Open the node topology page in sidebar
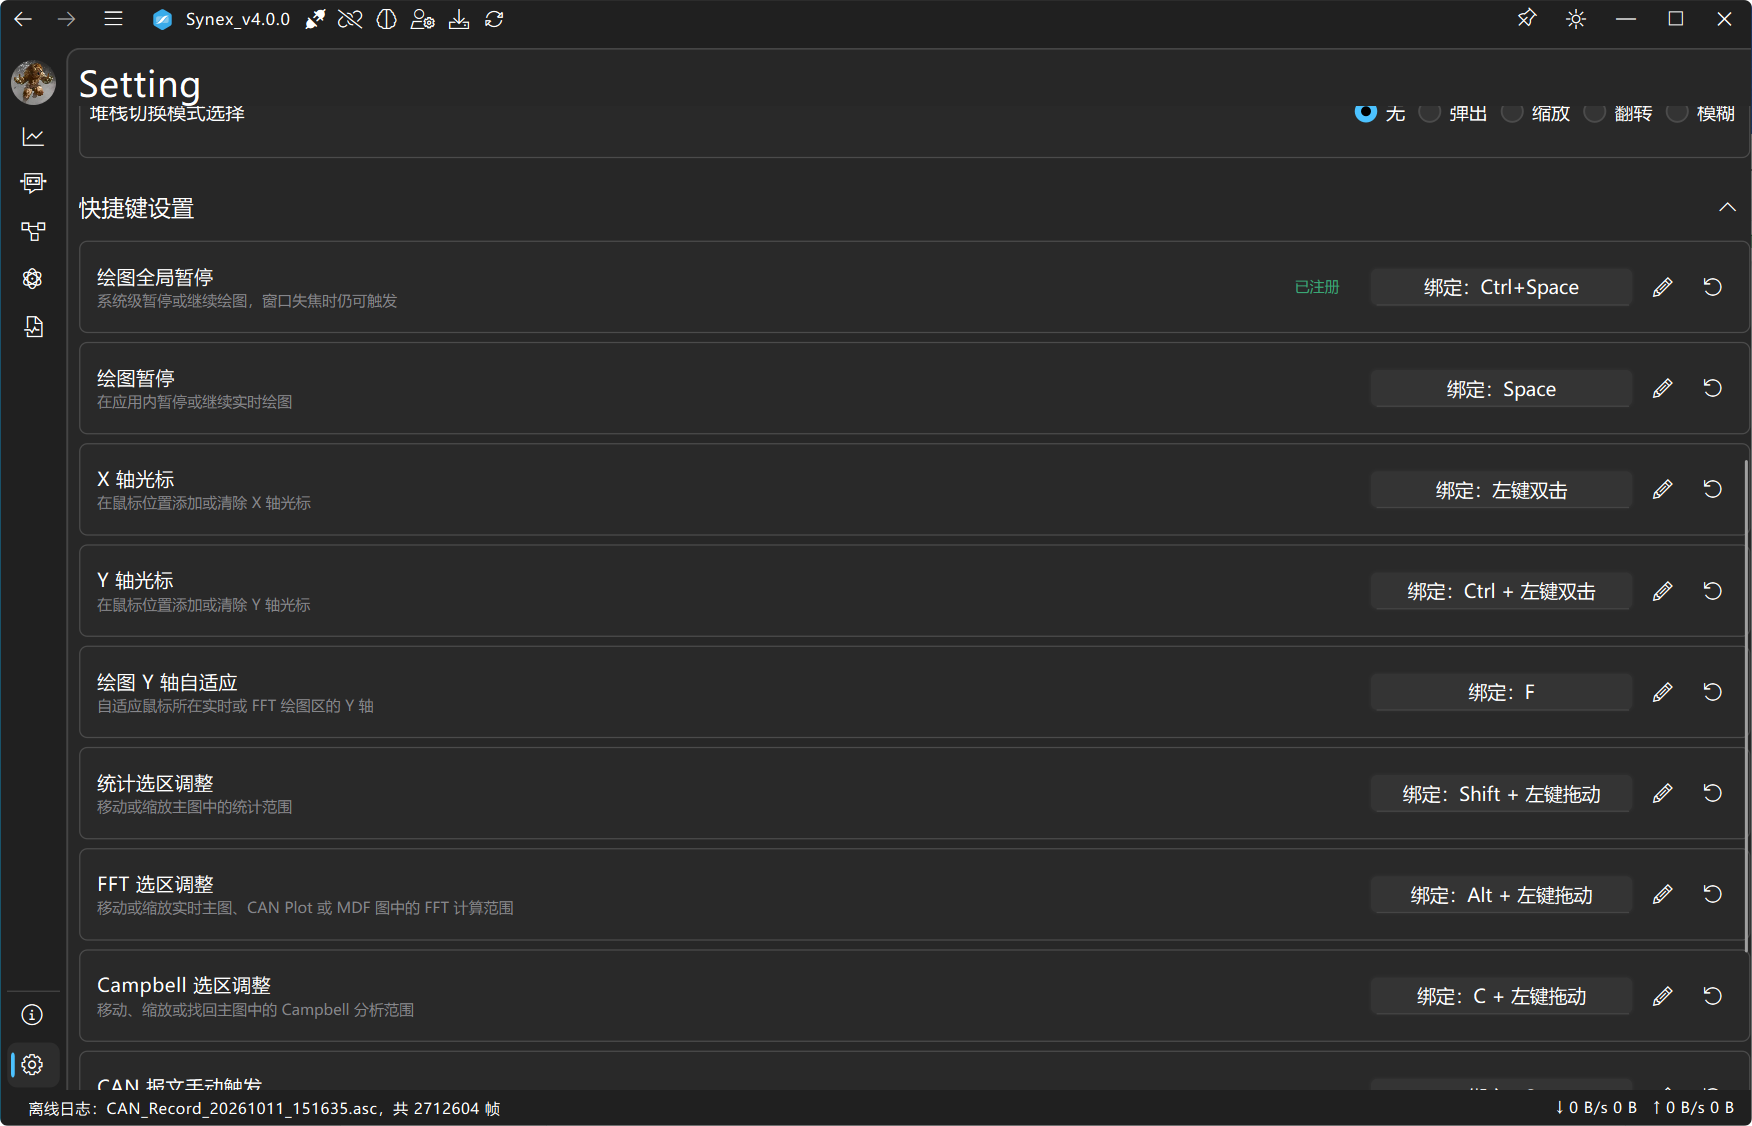This screenshot has width=1752, height=1126. [x=33, y=231]
